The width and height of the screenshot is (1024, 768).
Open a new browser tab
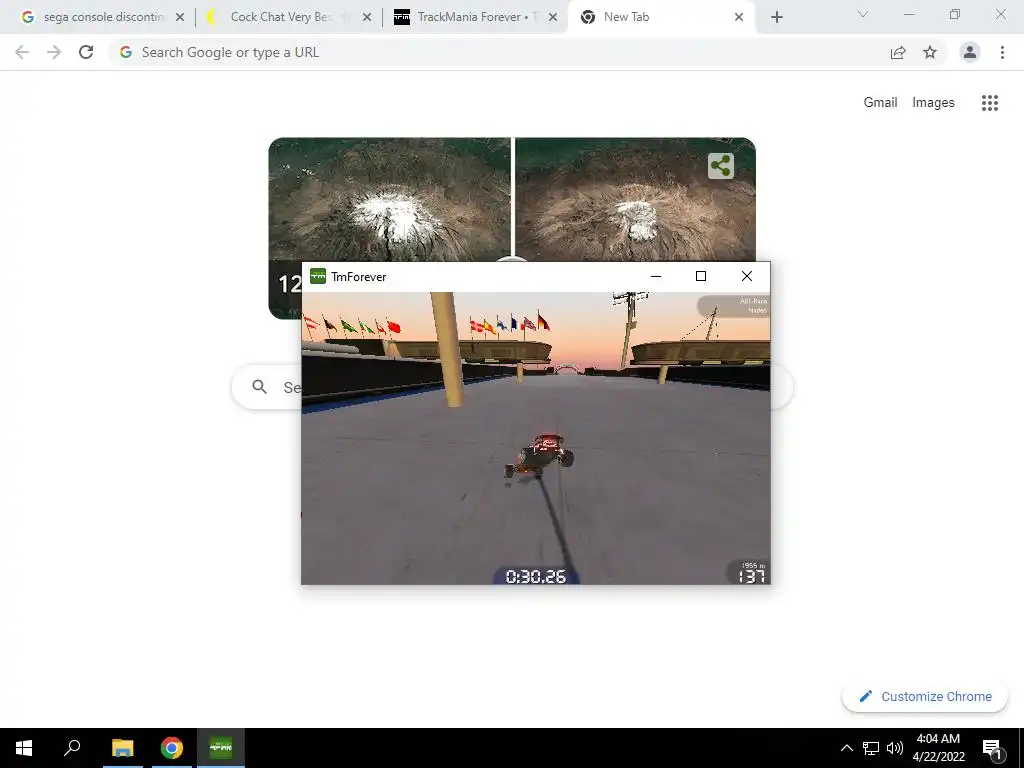[x=776, y=18]
